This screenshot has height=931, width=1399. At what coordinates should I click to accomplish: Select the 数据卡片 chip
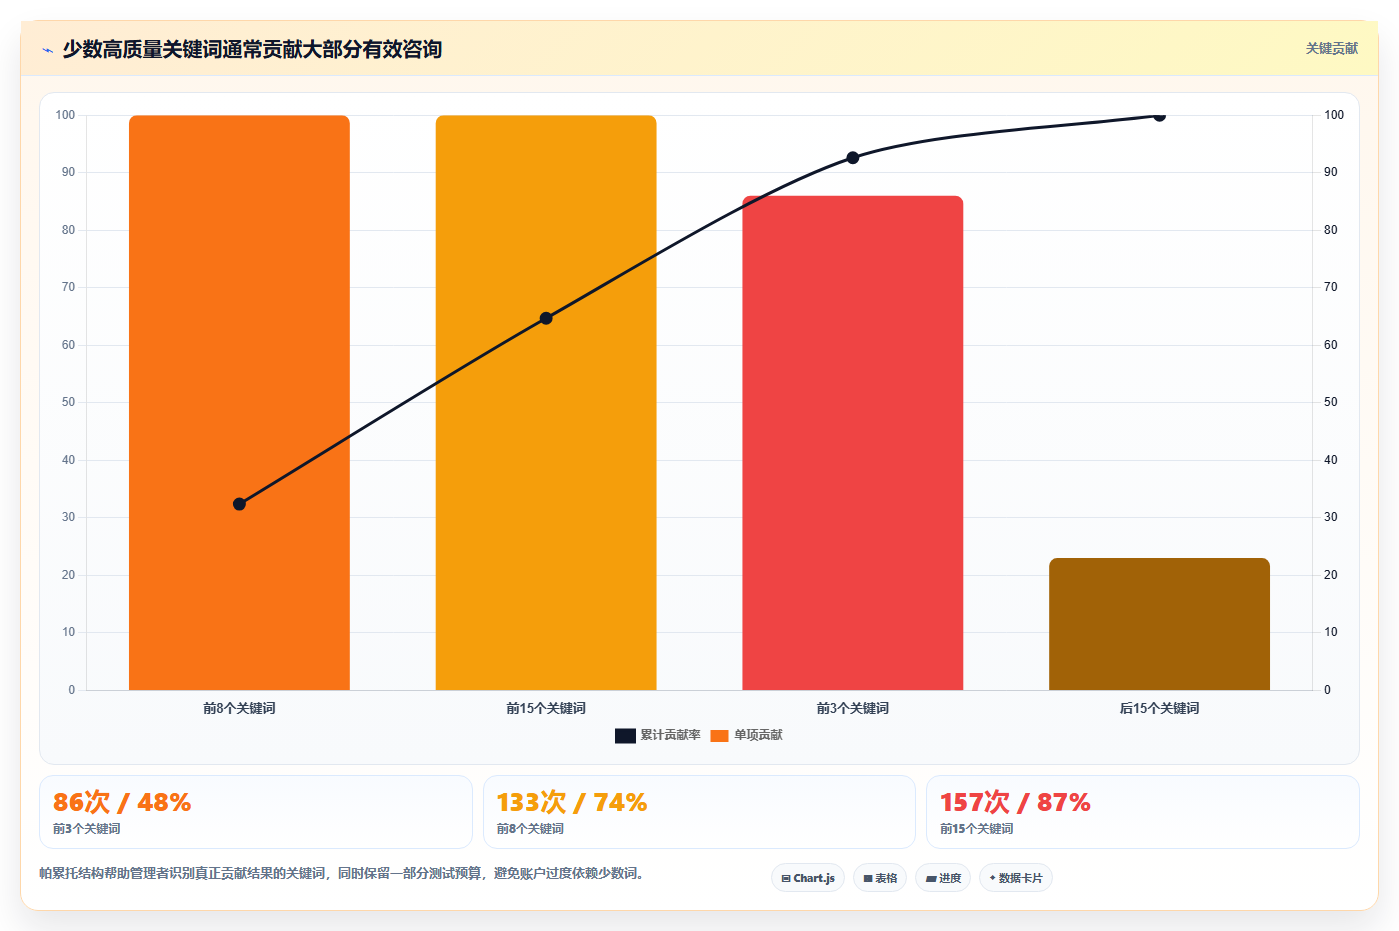click(x=1016, y=878)
